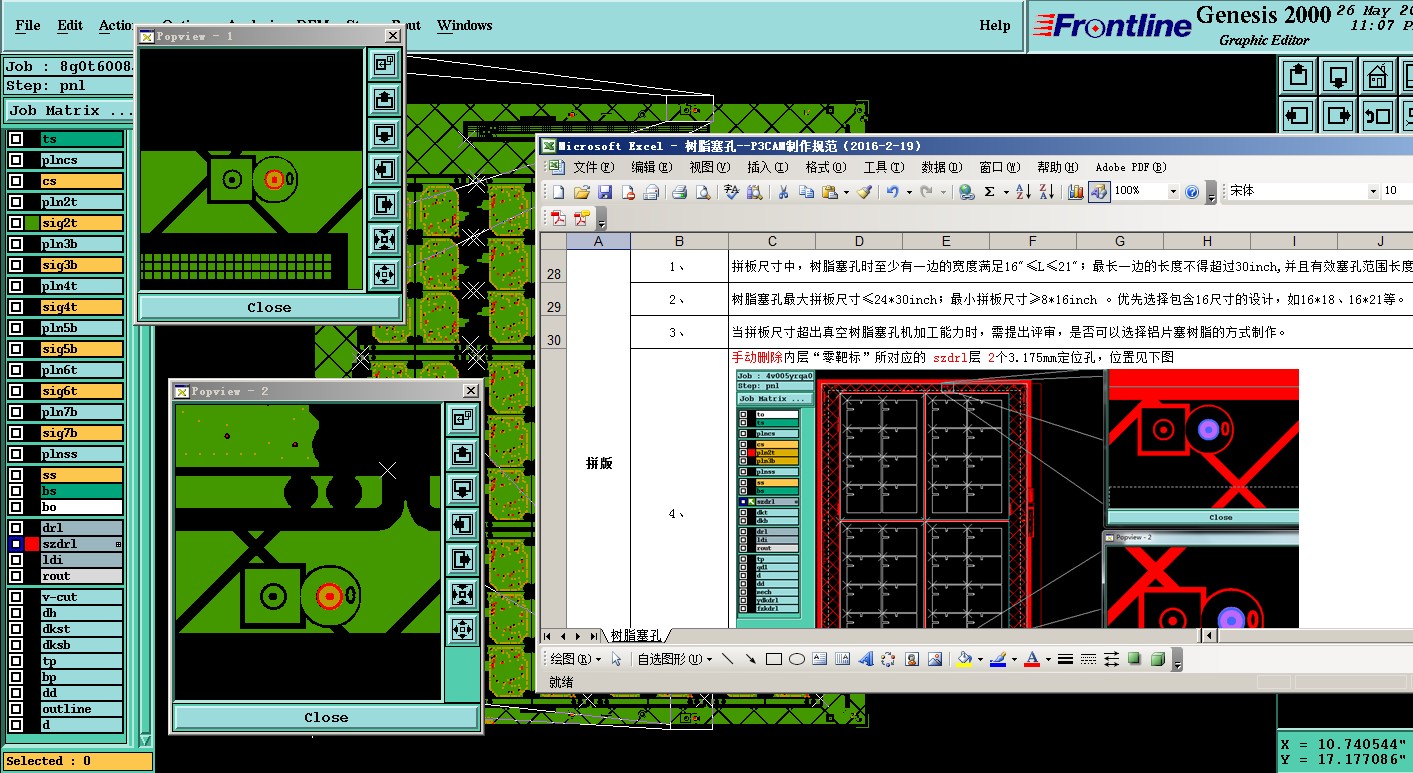The height and width of the screenshot is (773, 1413).
Task: Zoom in using Popview - 2 arrows-inward icon
Action: [x=462, y=593]
